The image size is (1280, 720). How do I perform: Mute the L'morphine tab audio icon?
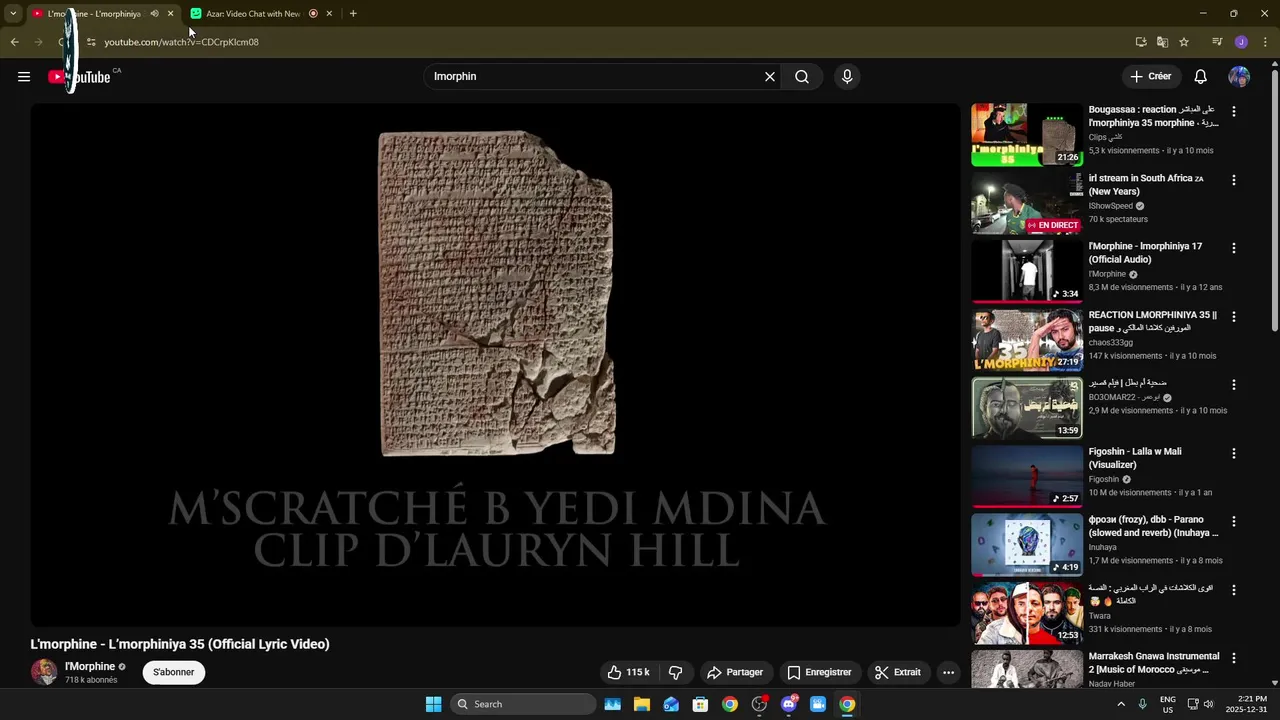[x=154, y=14]
